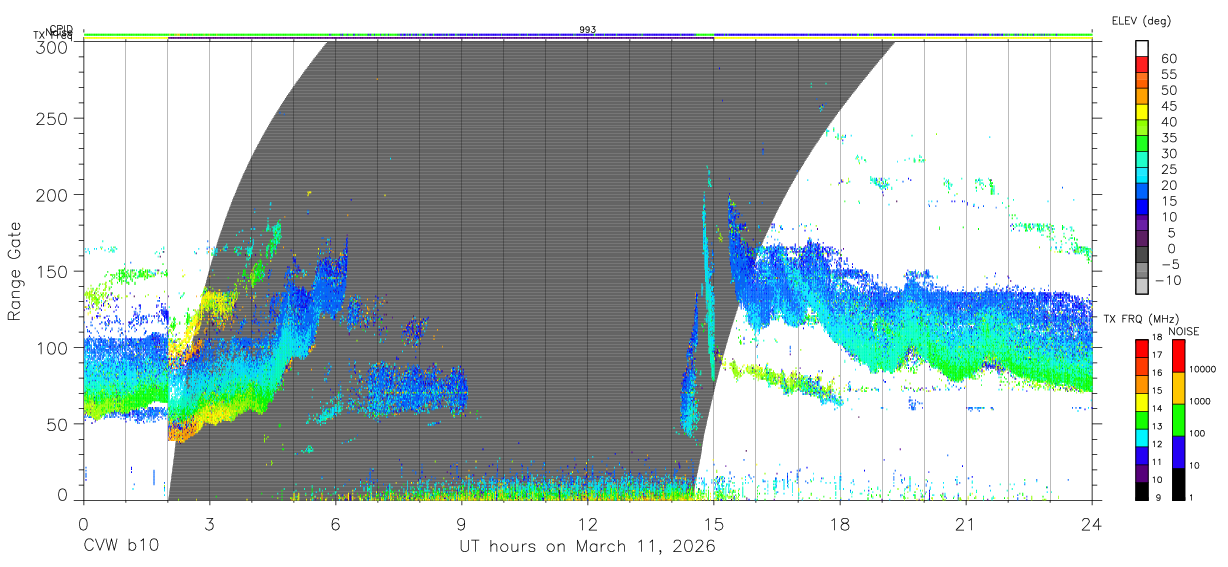Click the '9' hour tick on the time axis
This screenshot has width=1228, height=567.
pyautogui.click(x=461, y=522)
